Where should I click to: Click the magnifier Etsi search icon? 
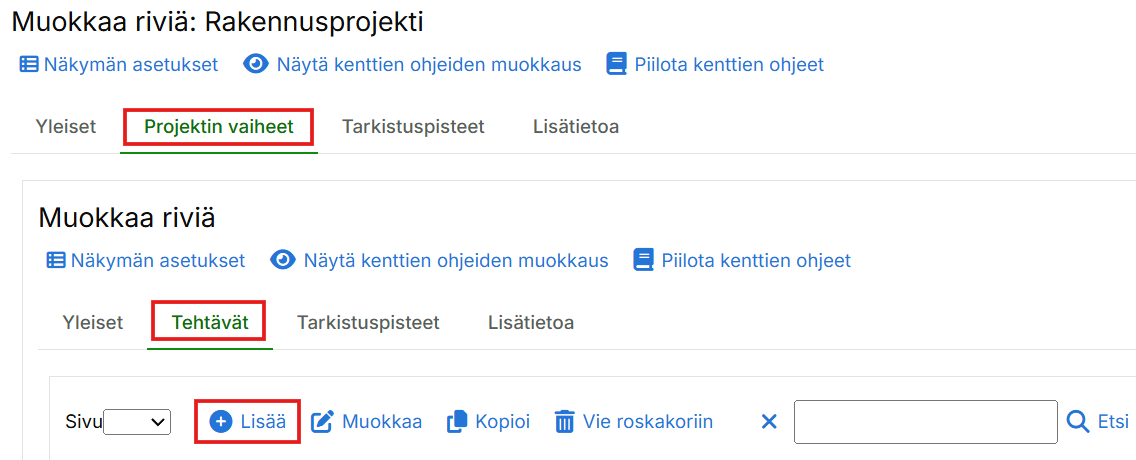tap(1078, 422)
